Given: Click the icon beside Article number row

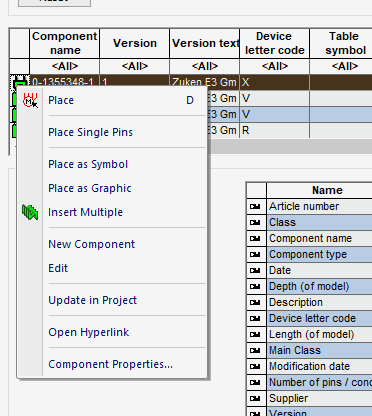Looking at the screenshot, I should click(x=255, y=207).
